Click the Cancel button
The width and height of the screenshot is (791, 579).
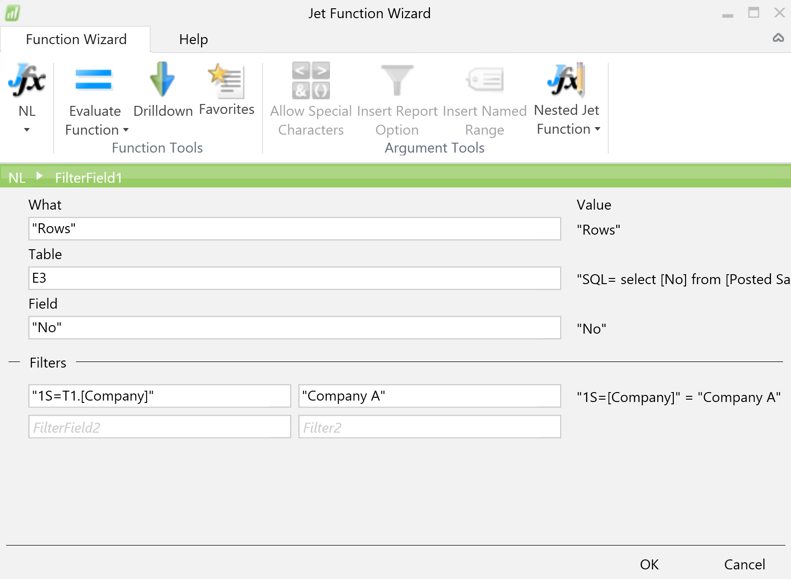click(x=745, y=564)
